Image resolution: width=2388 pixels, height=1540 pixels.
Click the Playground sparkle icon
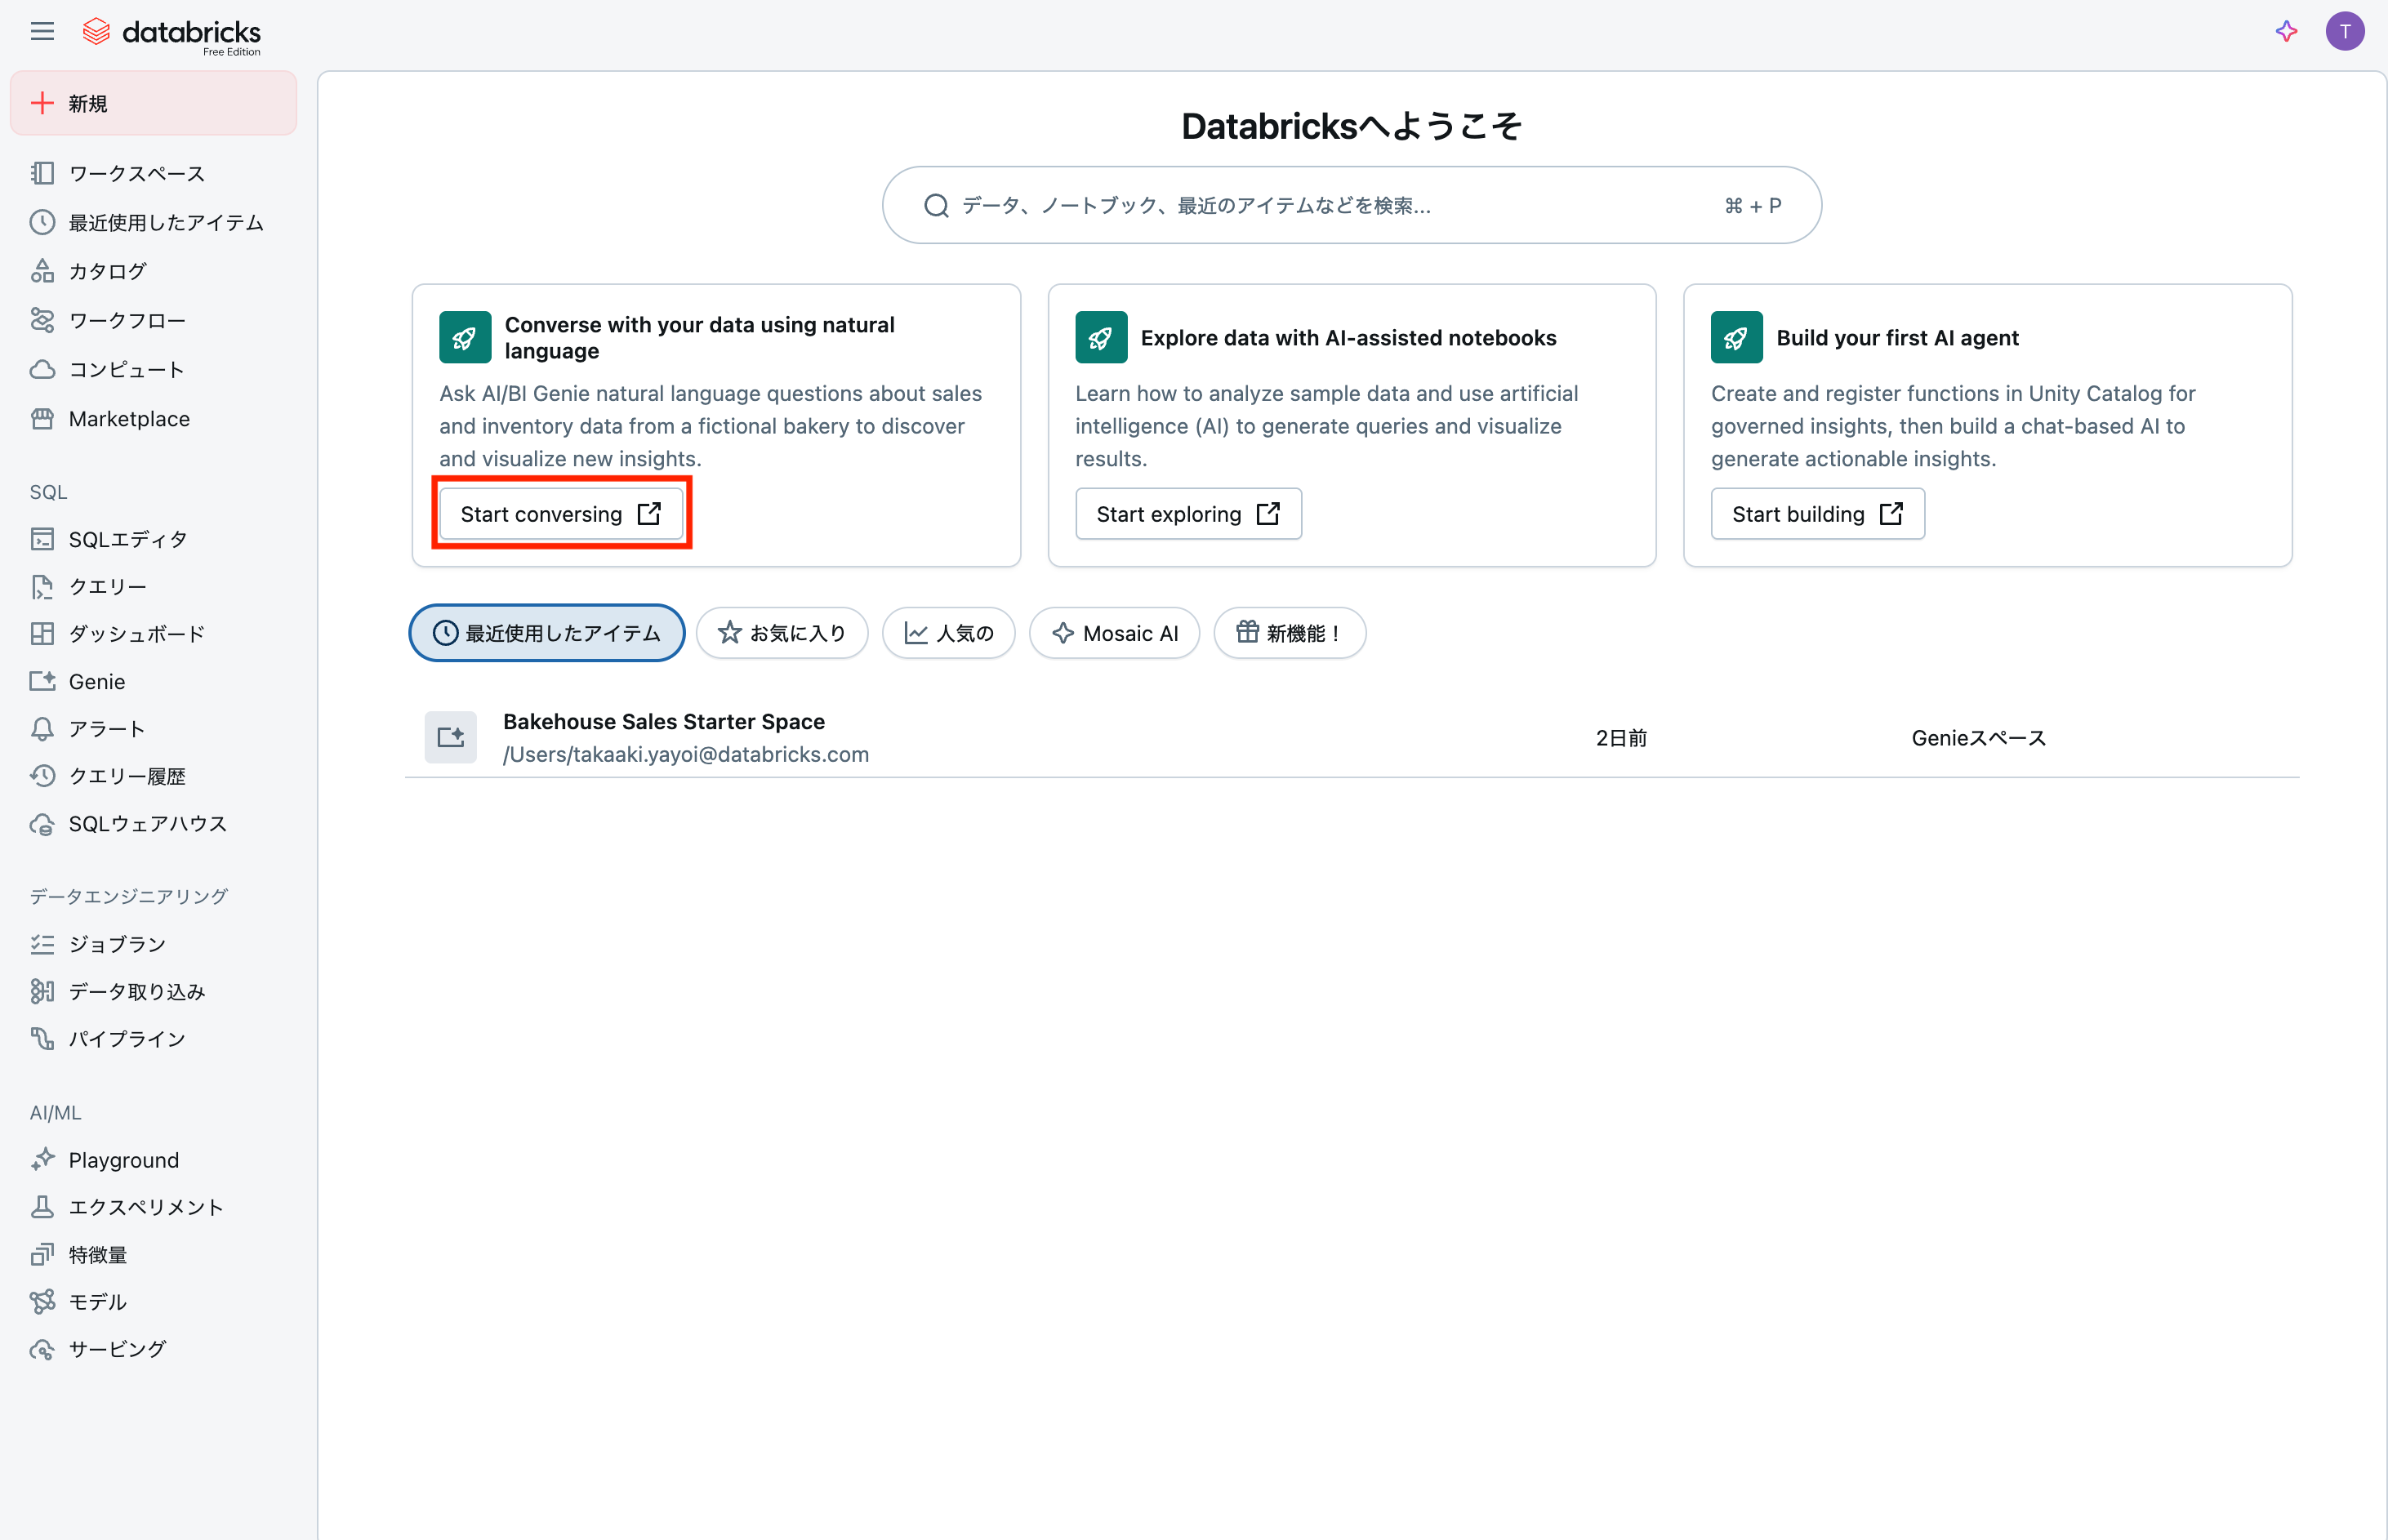tap(42, 1159)
